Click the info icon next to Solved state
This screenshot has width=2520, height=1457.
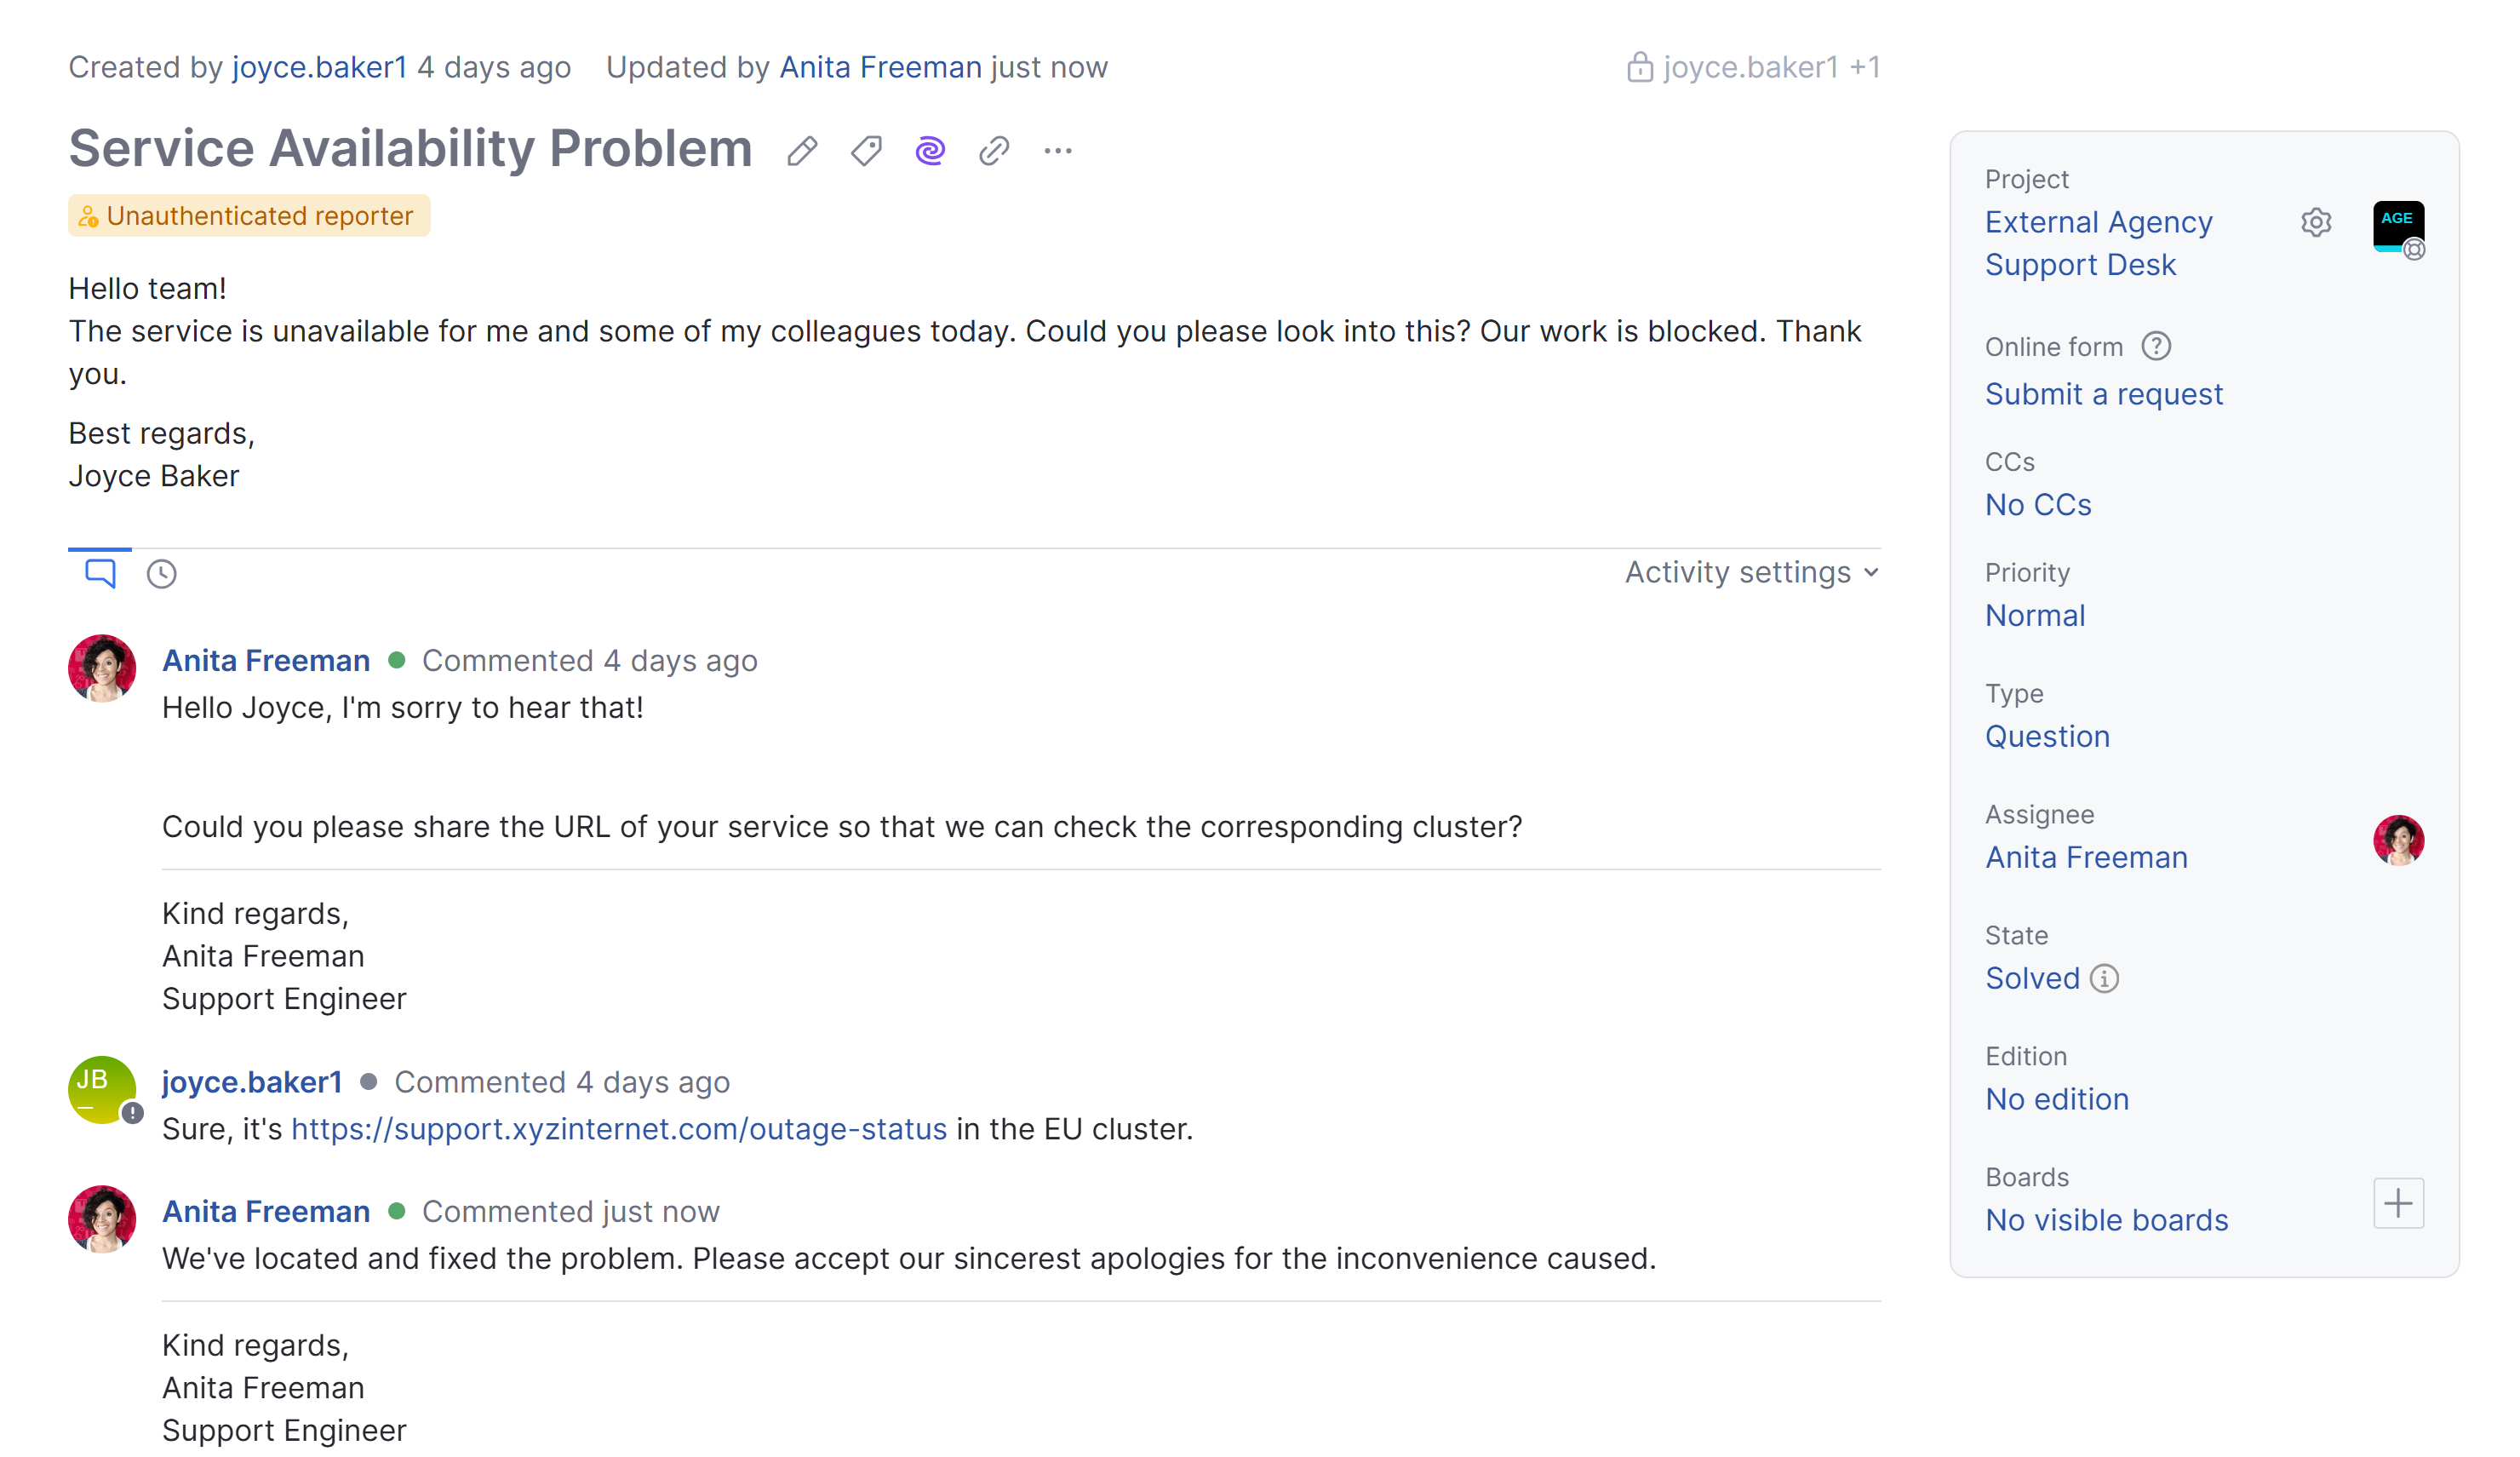[x=2105, y=978]
